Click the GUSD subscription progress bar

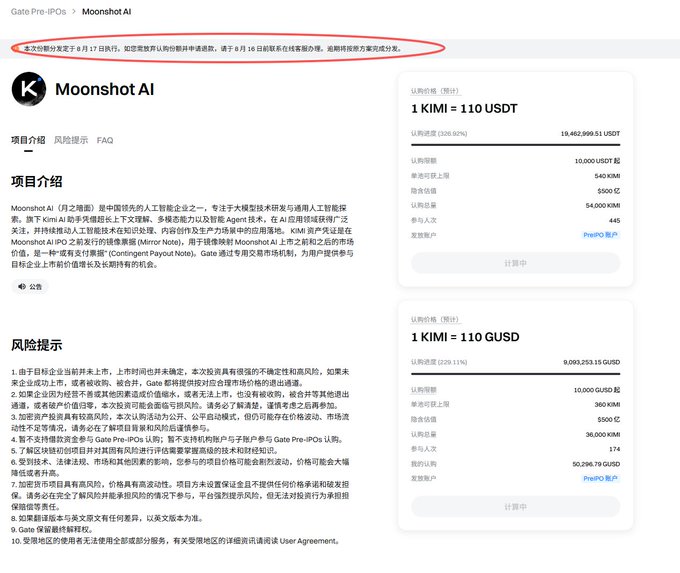point(516,373)
